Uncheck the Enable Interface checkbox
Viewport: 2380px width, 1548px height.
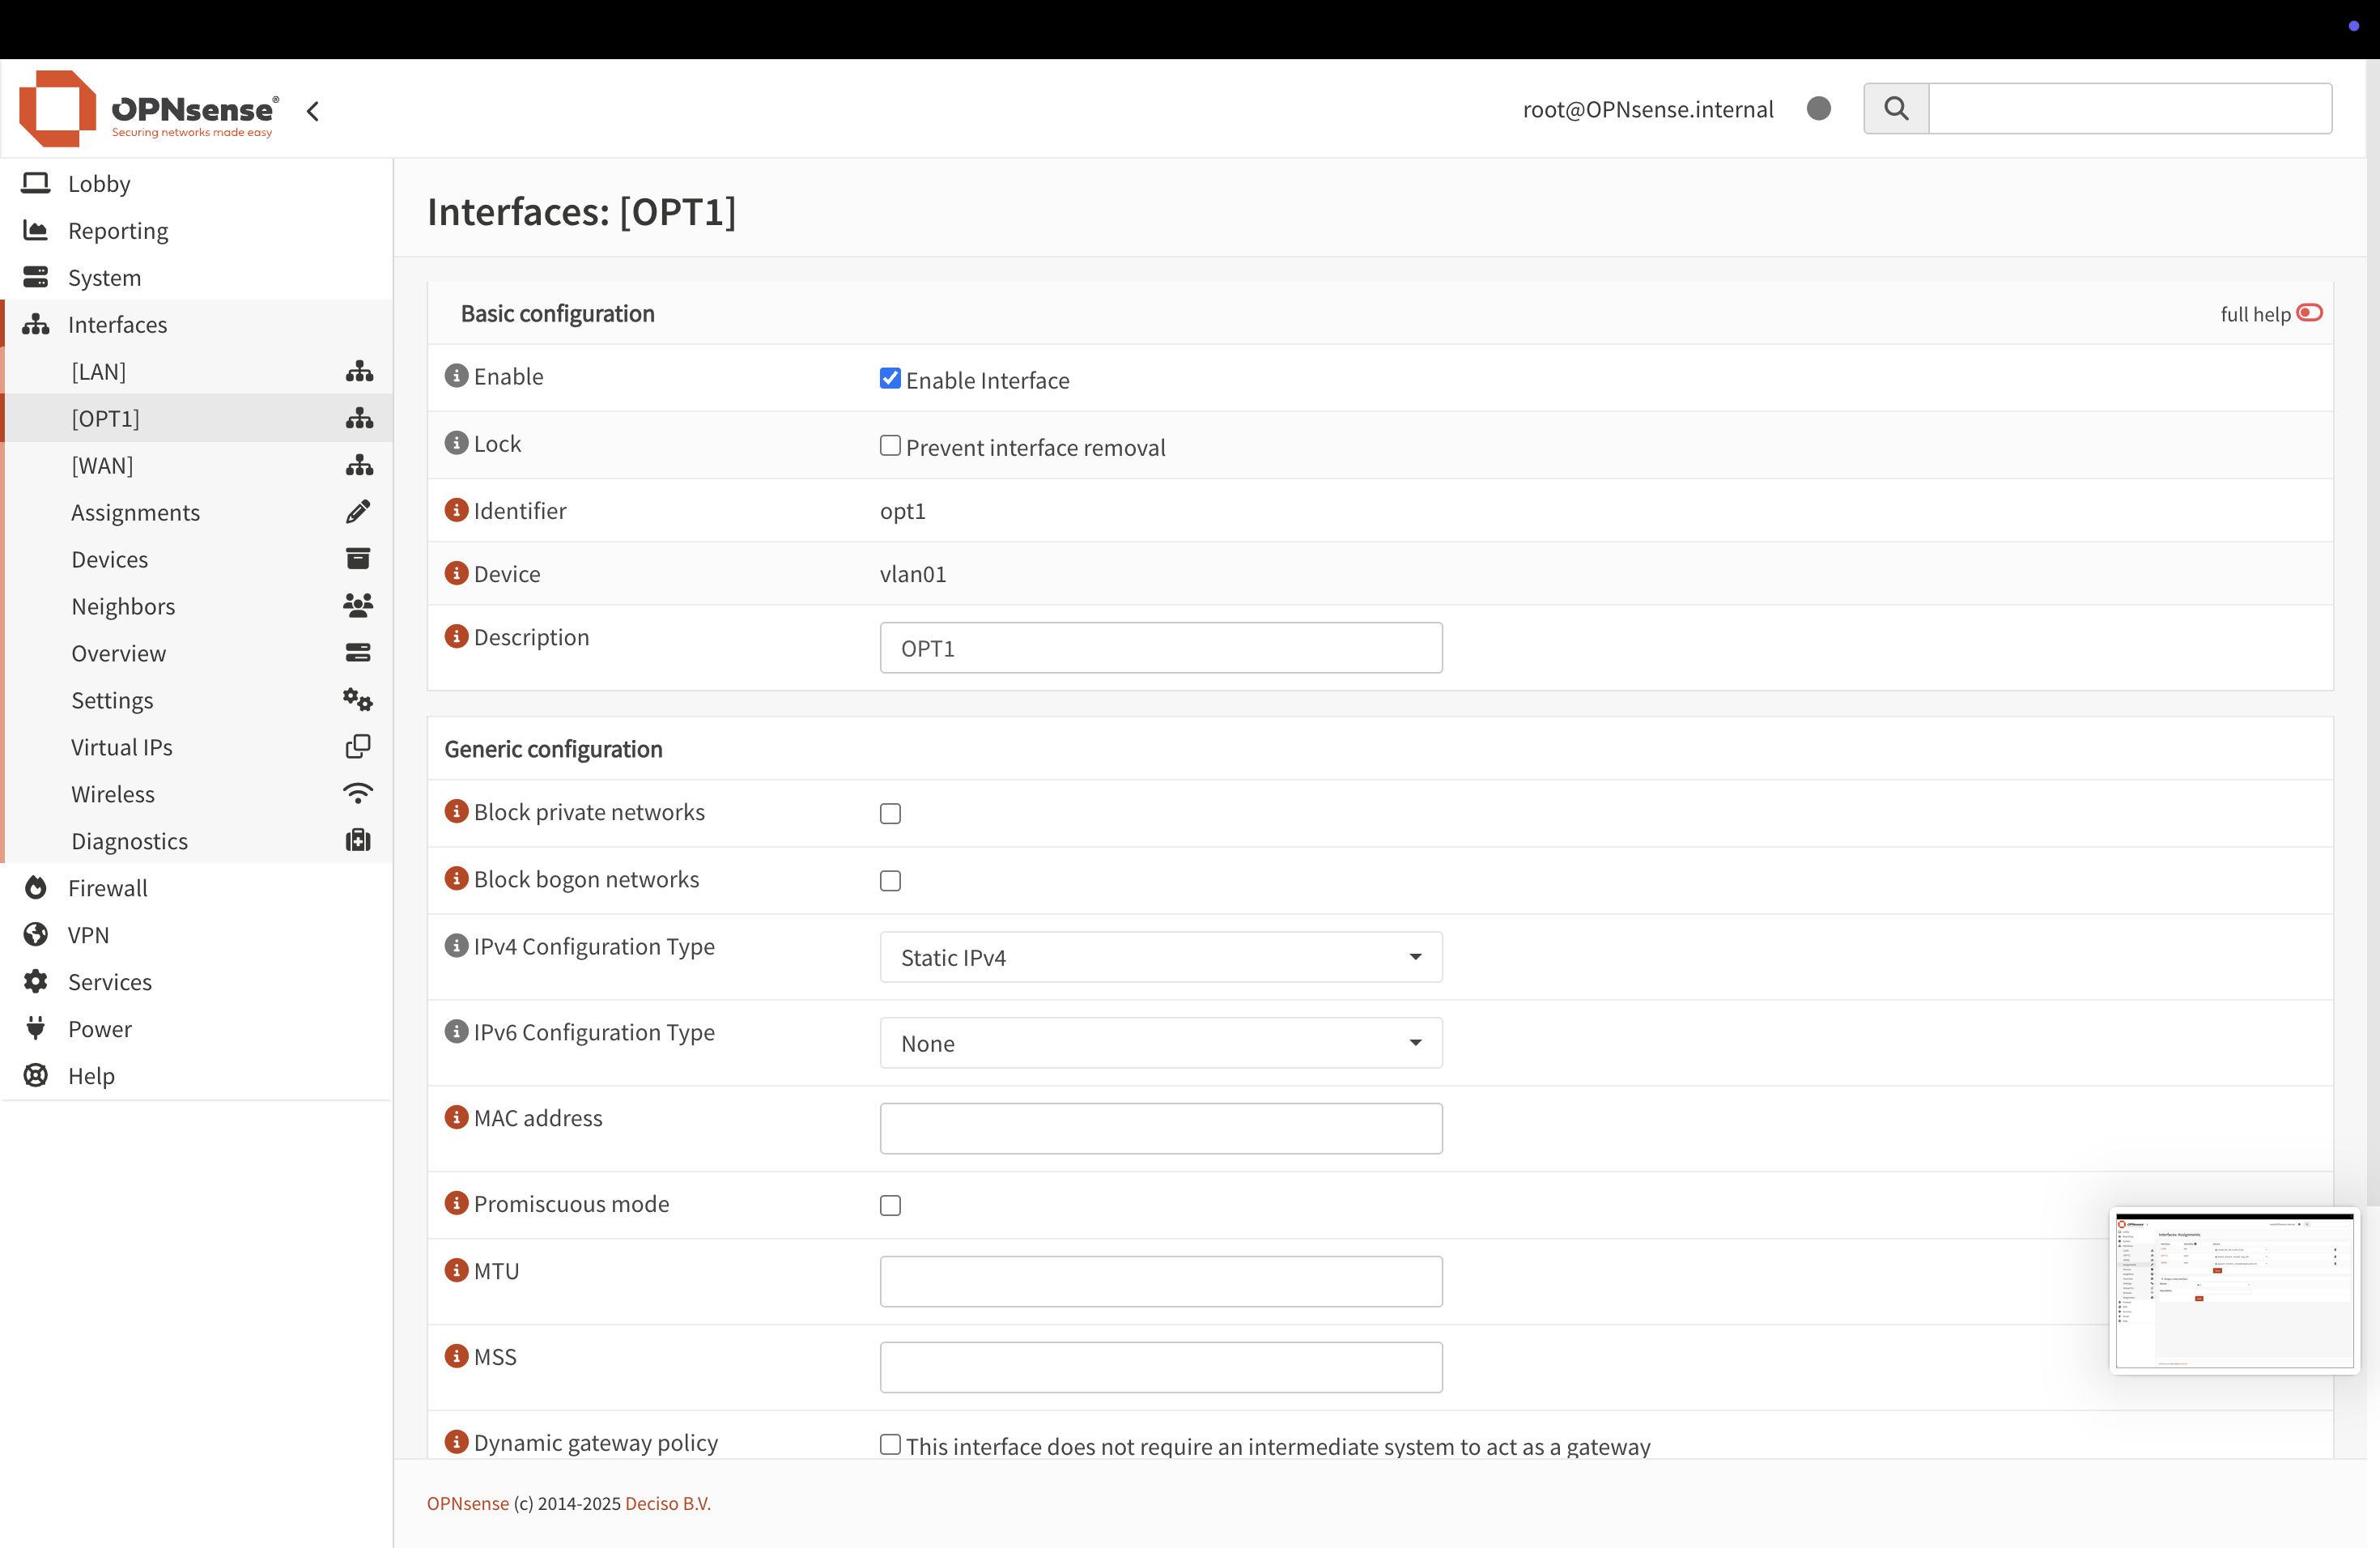coord(890,378)
